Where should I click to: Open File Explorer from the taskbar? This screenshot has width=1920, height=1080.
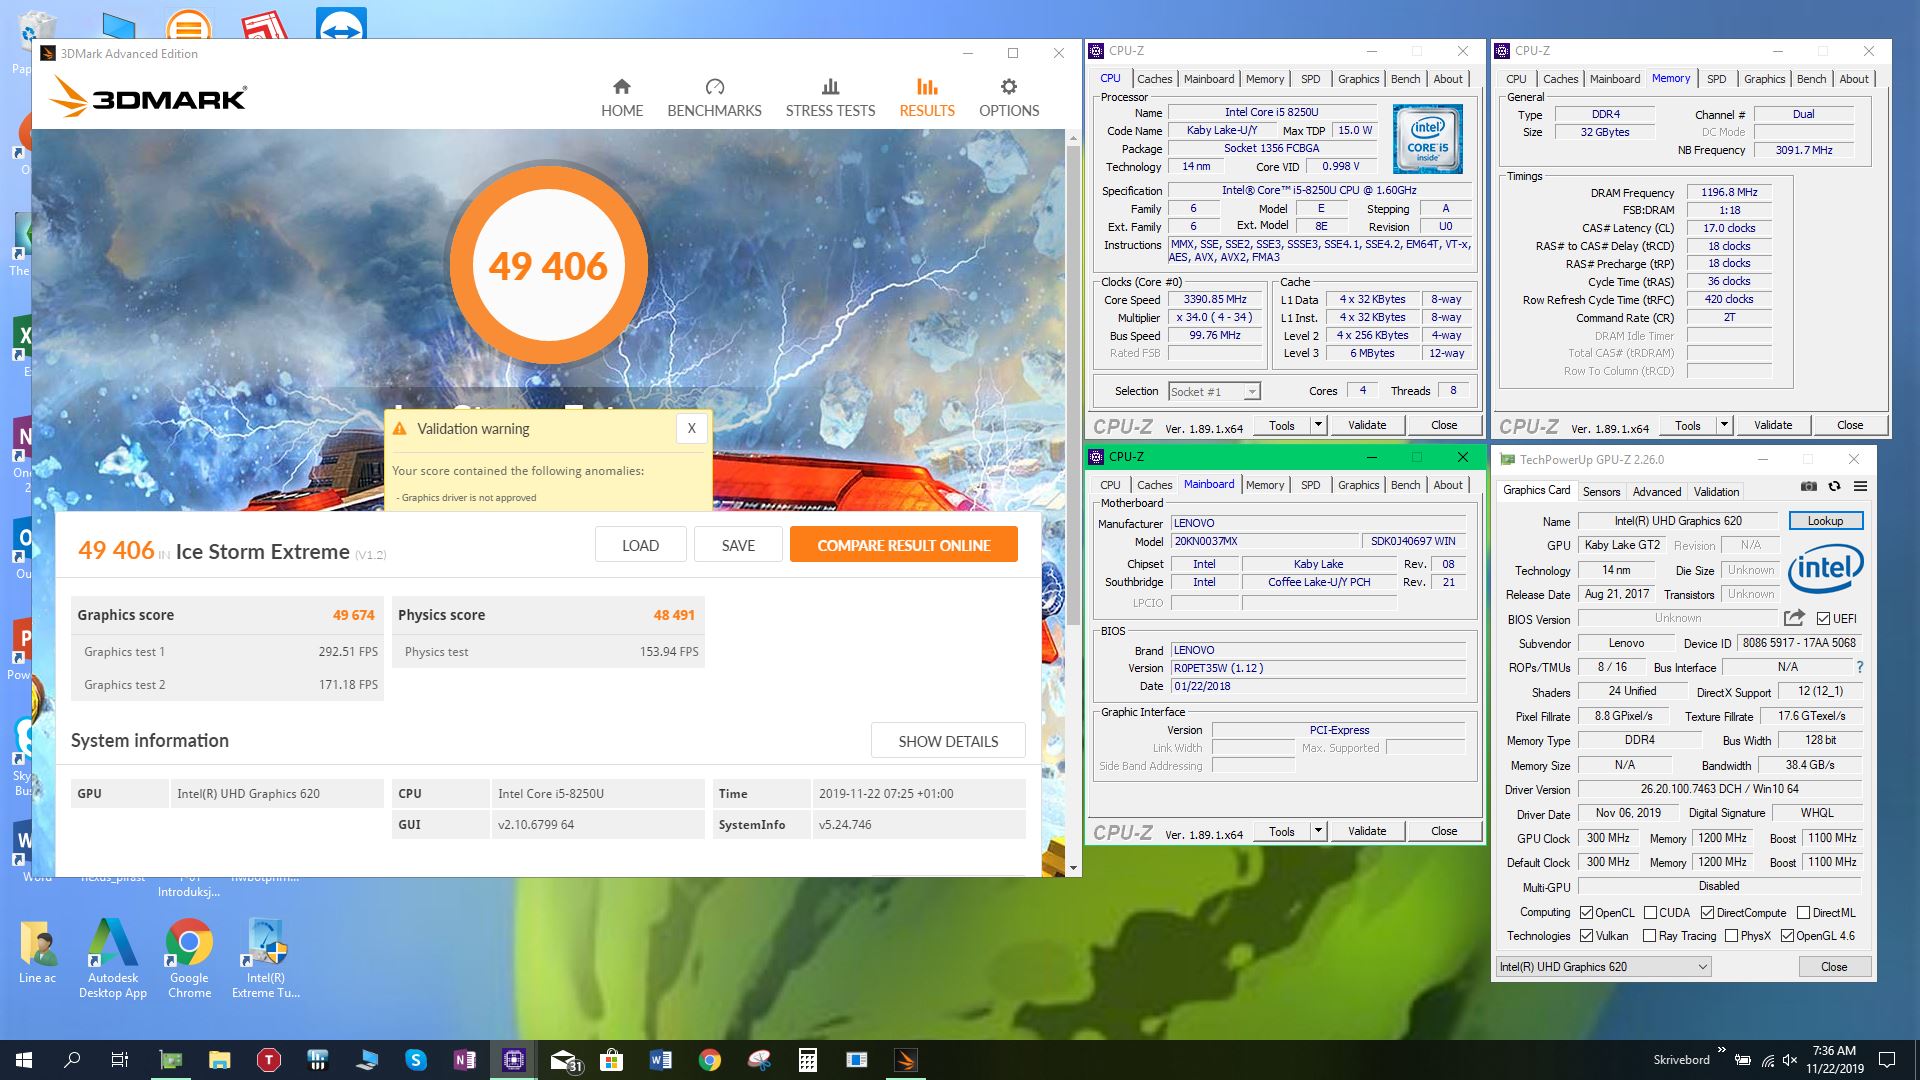tap(220, 1060)
